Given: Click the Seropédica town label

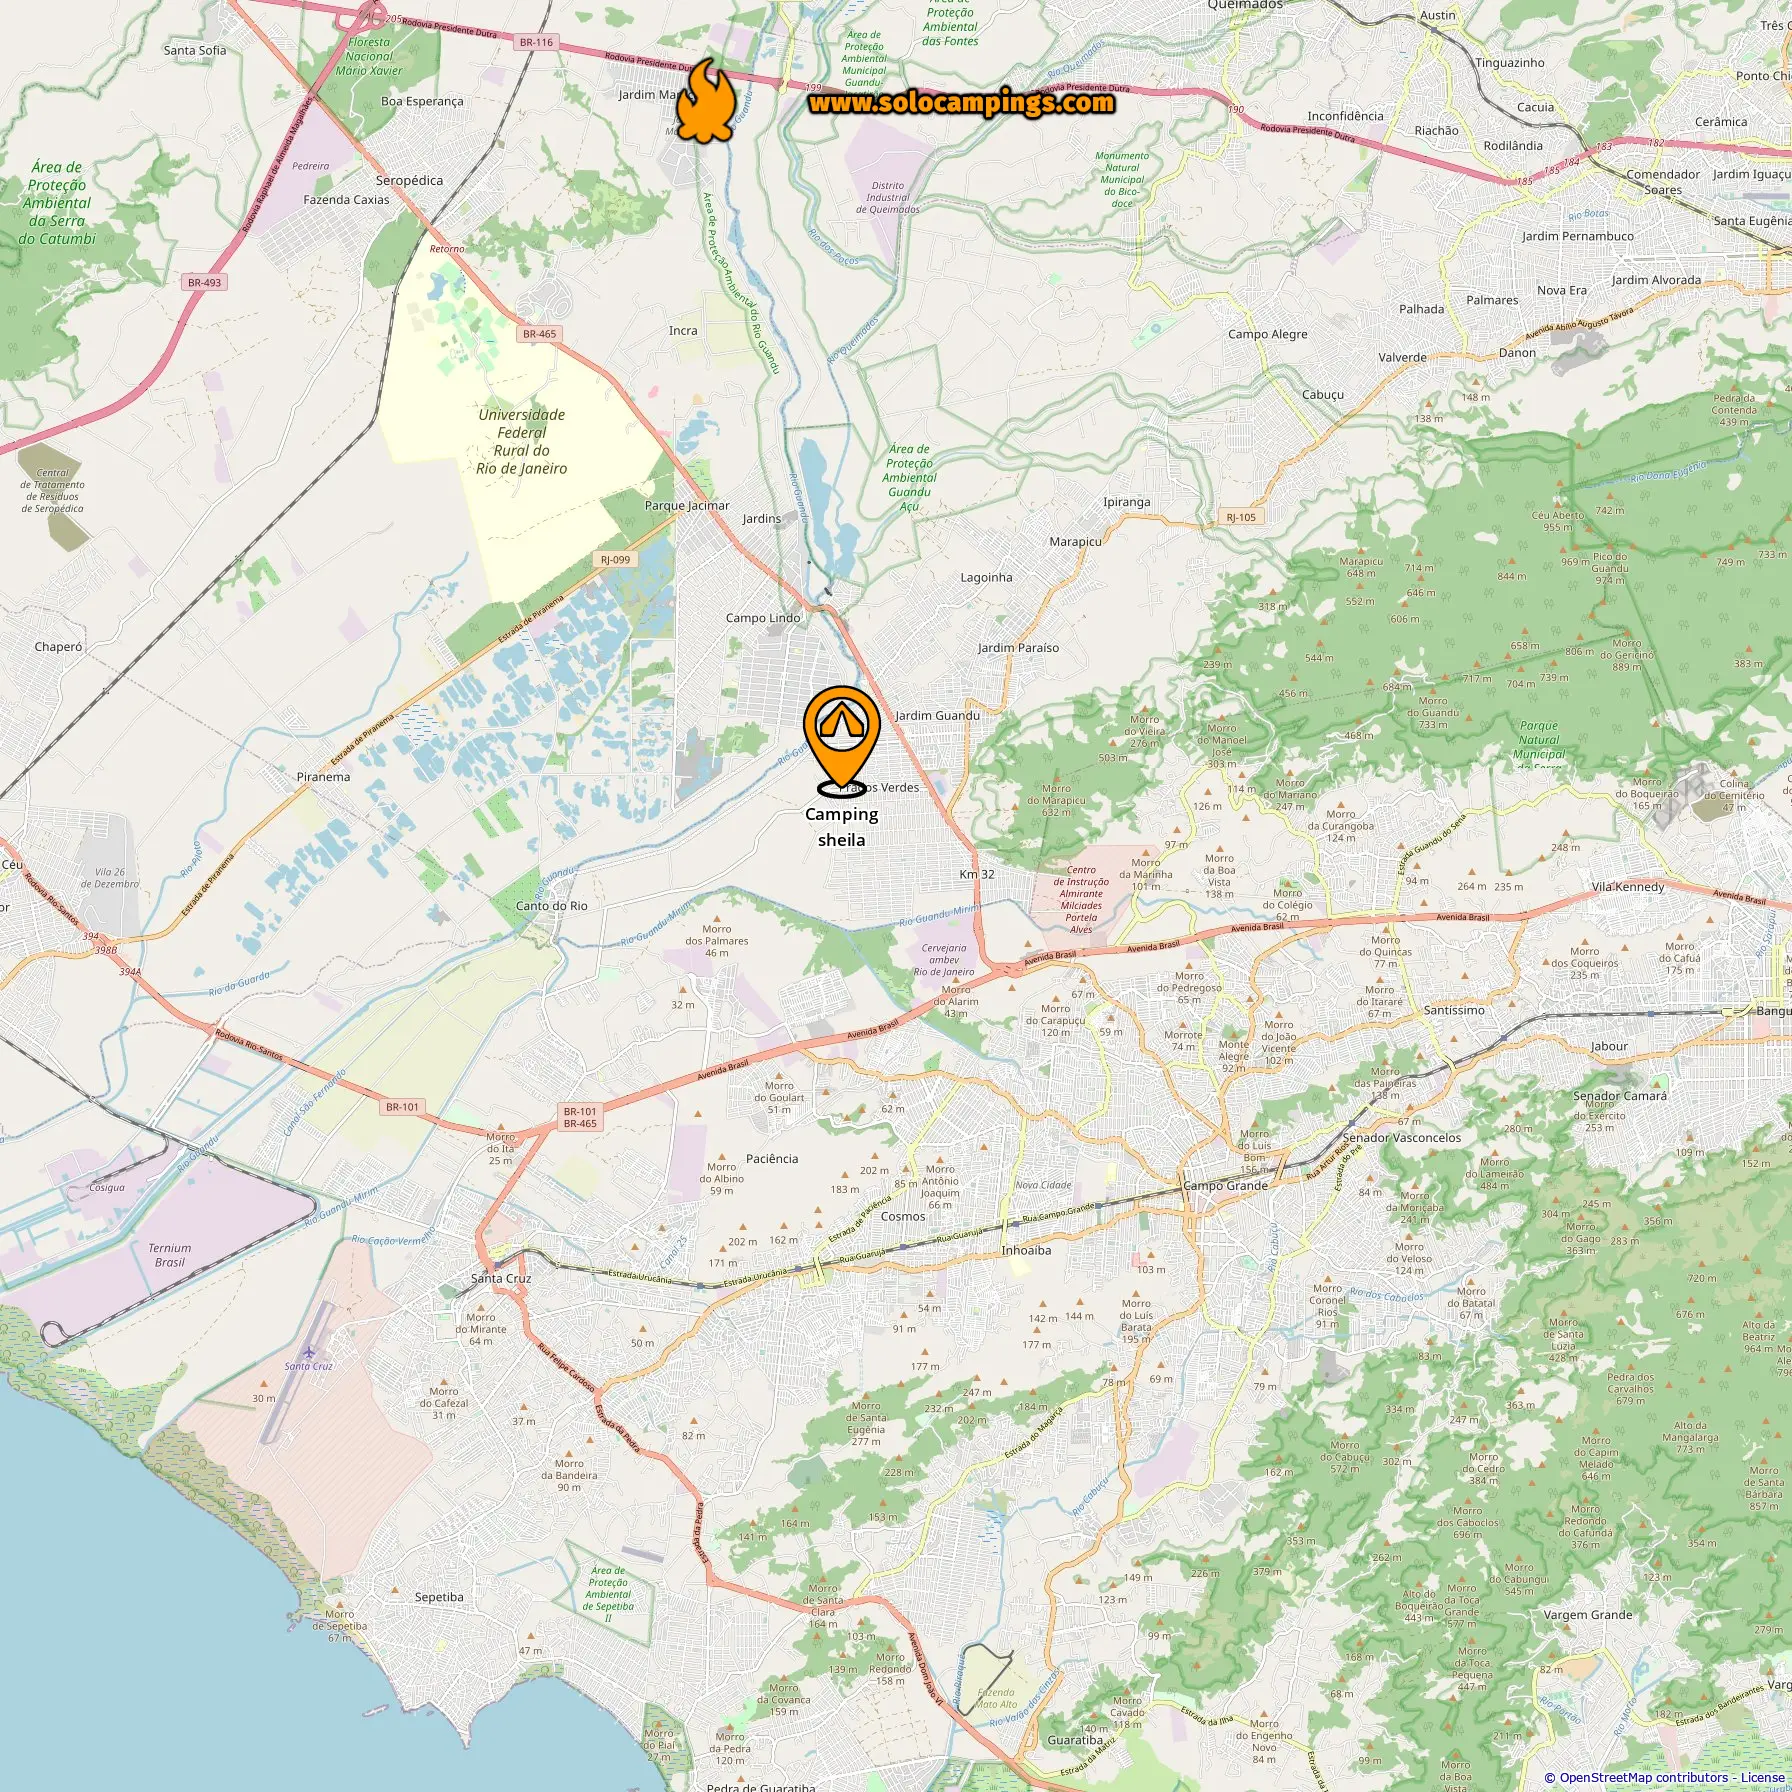Looking at the screenshot, I should (x=409, y=181).
